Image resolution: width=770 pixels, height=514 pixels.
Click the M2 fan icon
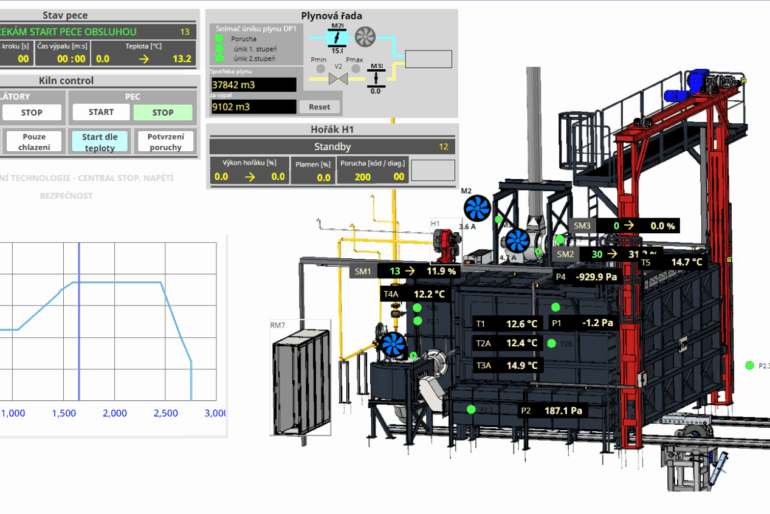(x=477, y=207)
